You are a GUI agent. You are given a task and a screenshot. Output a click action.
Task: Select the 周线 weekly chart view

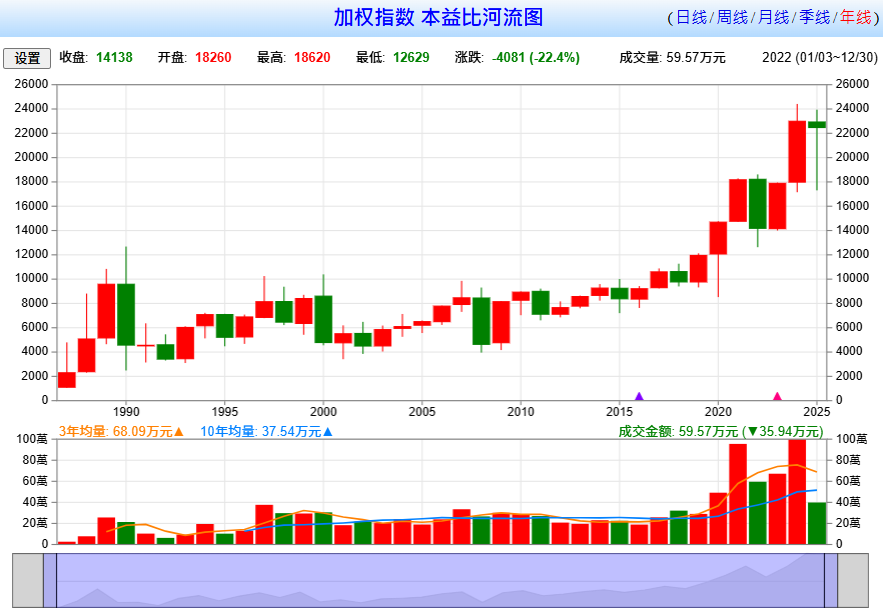pyautogui.click(x=732, y=18)
